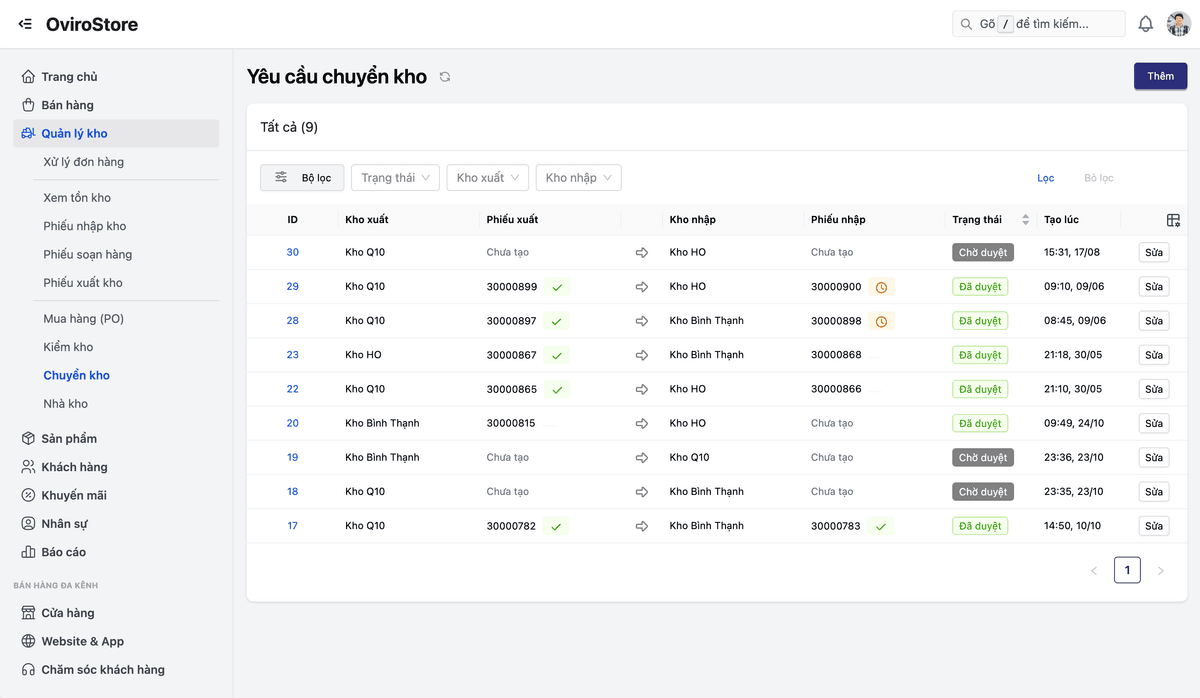Expand the Trạng thái filter dropdown
1200x698 pixels.
coord(395,178)
